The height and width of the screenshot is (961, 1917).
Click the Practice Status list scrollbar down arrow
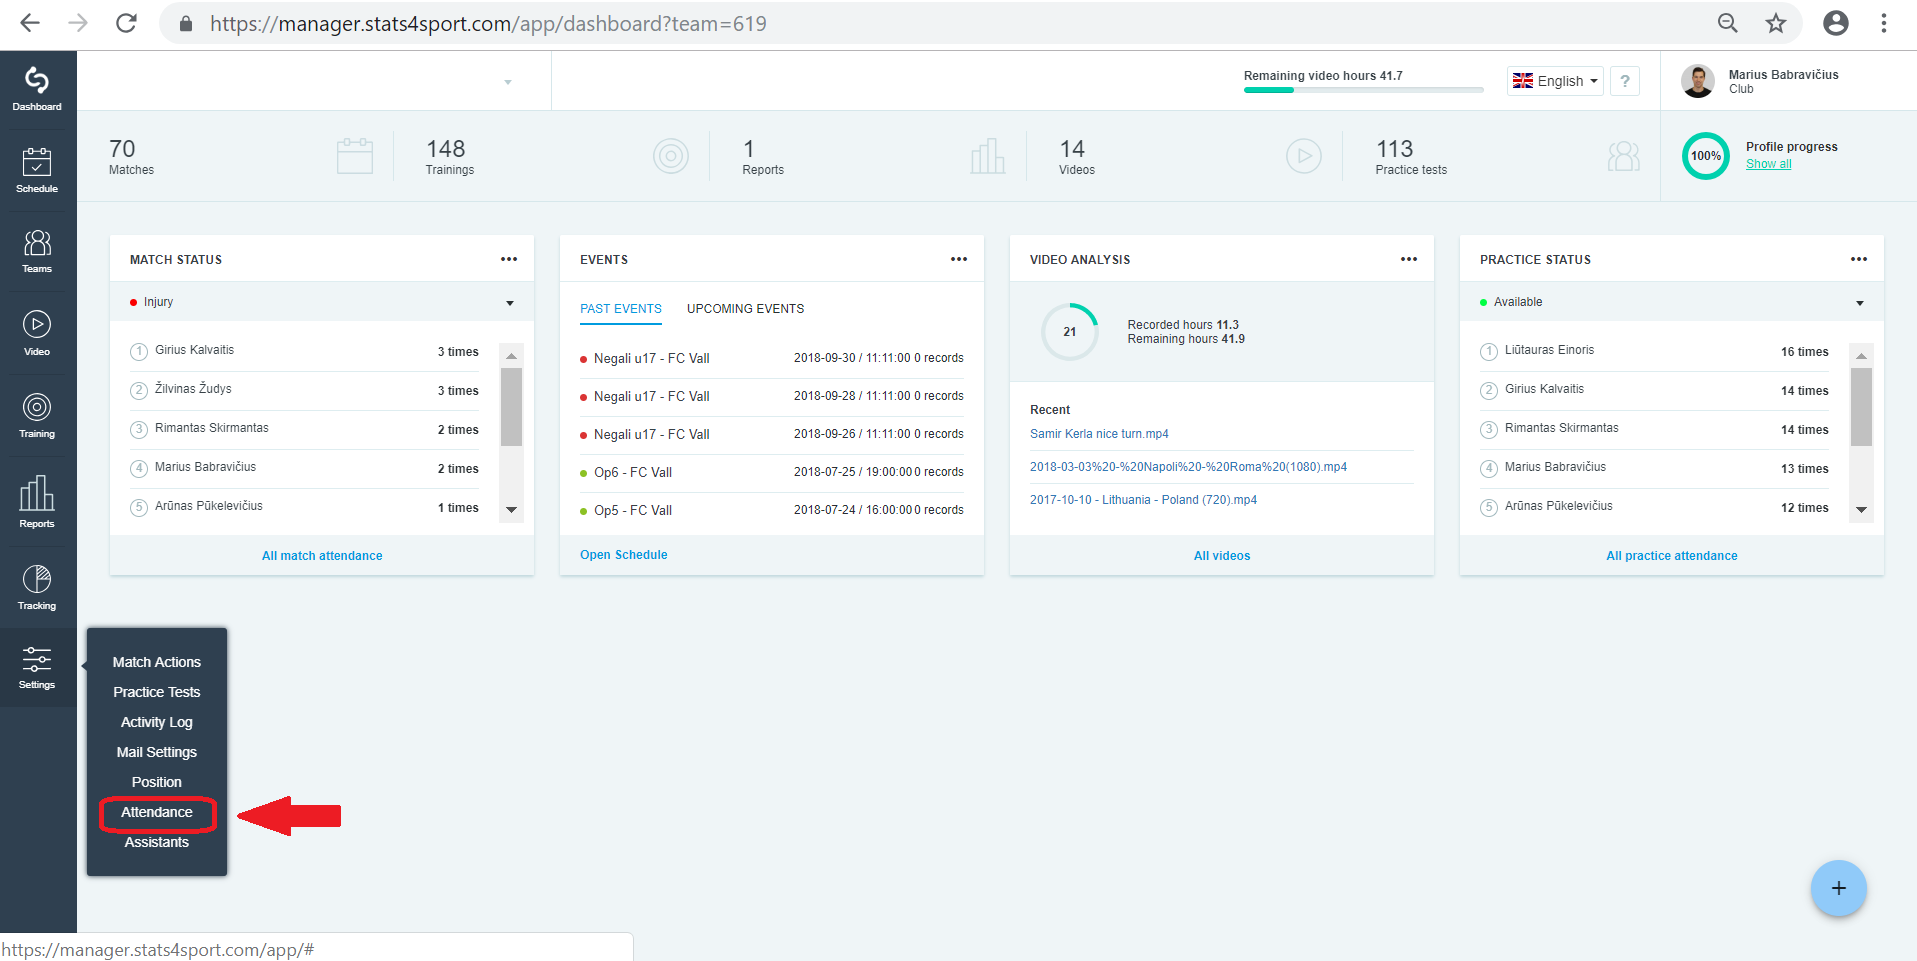[1861, 510]
